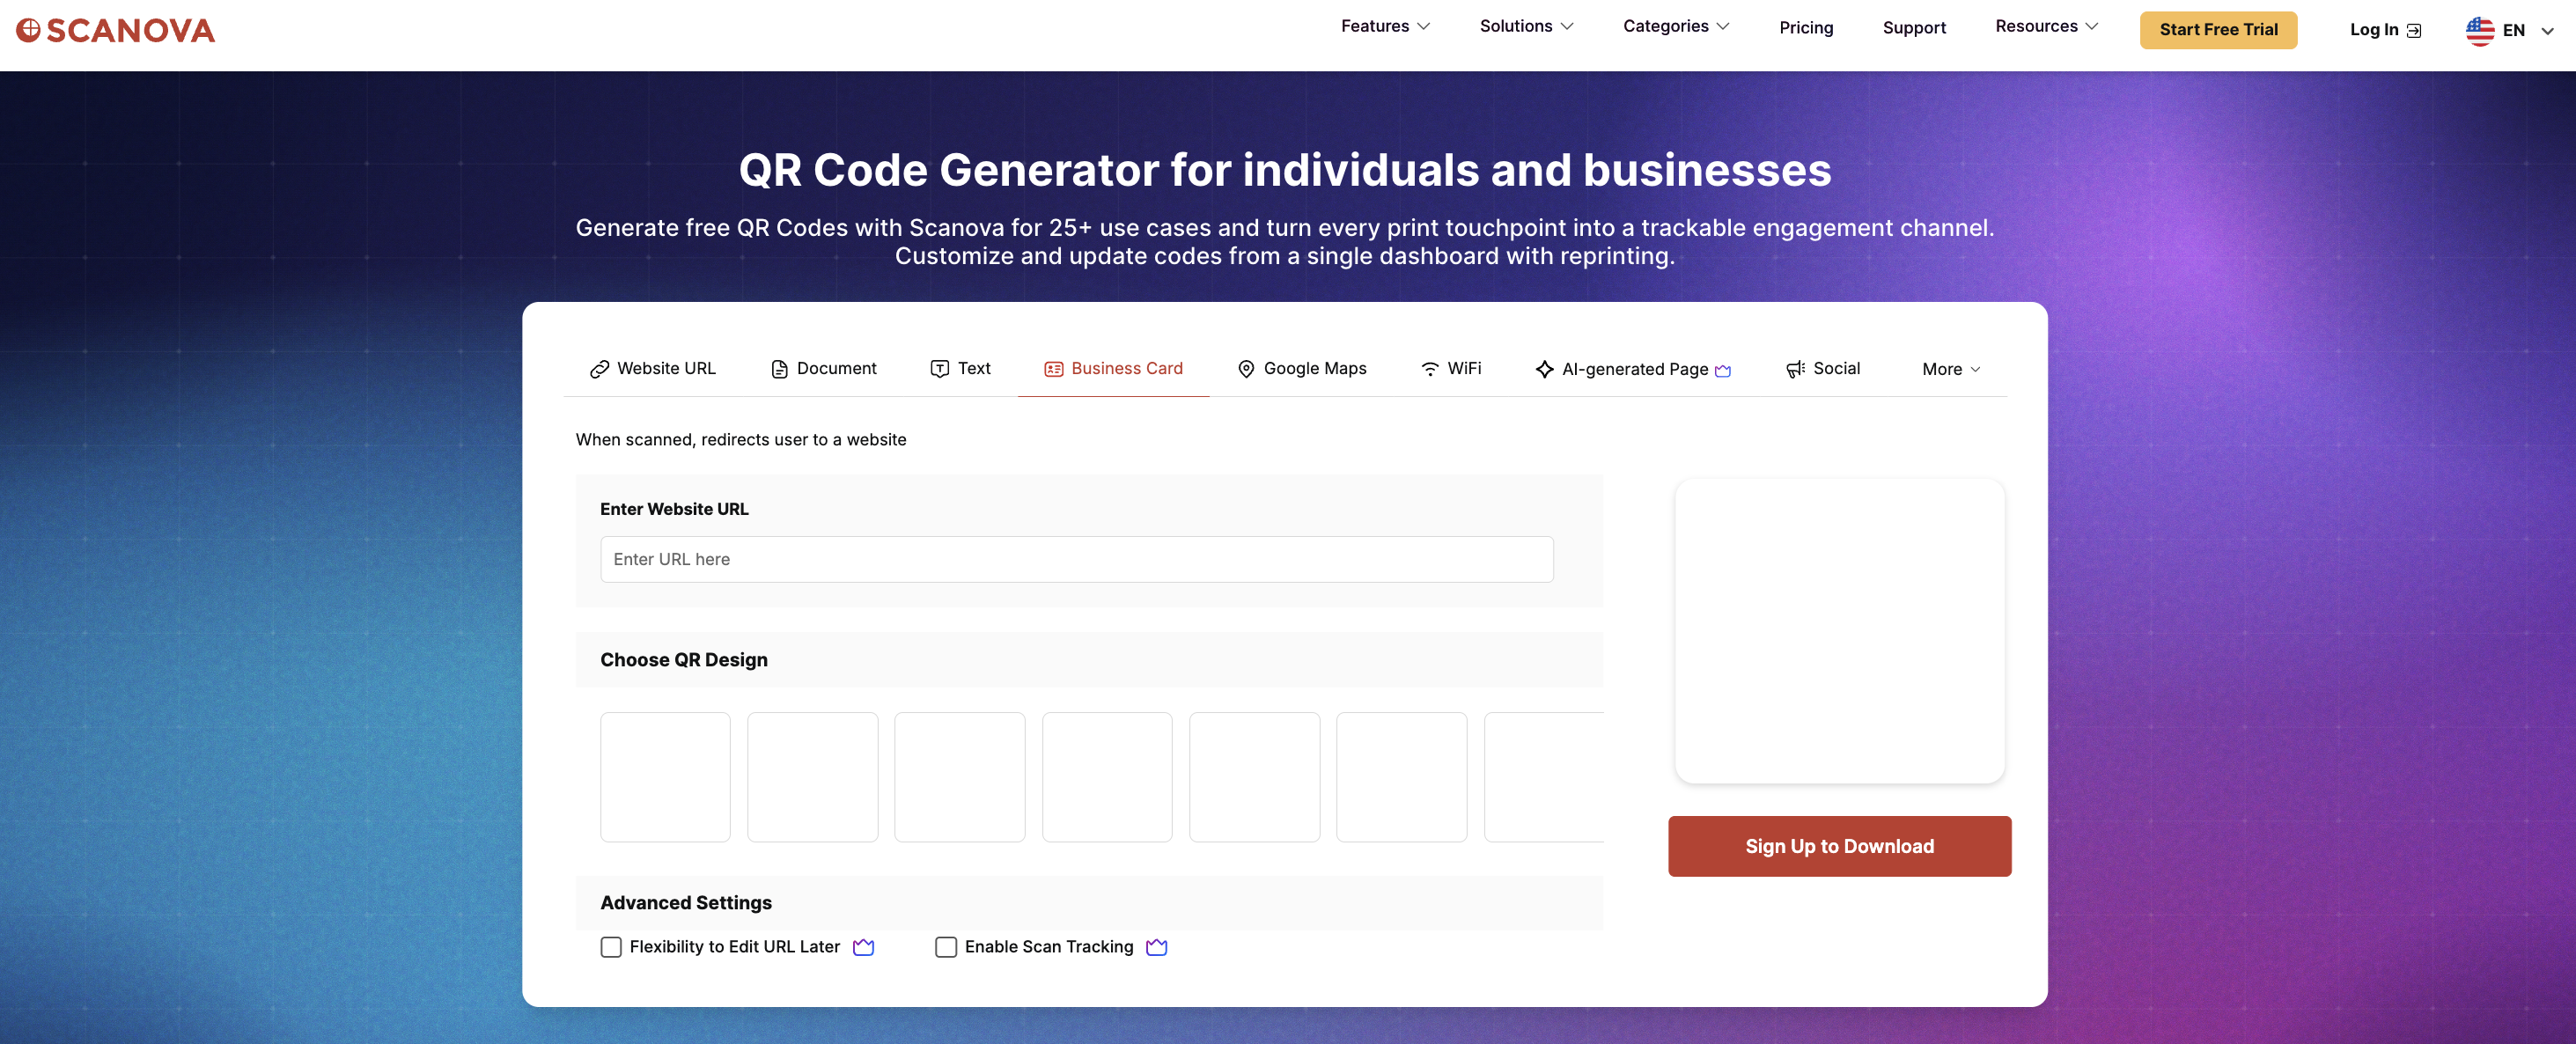2576x1044 pixels.
Task: Click the Social megaphone icon
Action: coord(1795,369)
